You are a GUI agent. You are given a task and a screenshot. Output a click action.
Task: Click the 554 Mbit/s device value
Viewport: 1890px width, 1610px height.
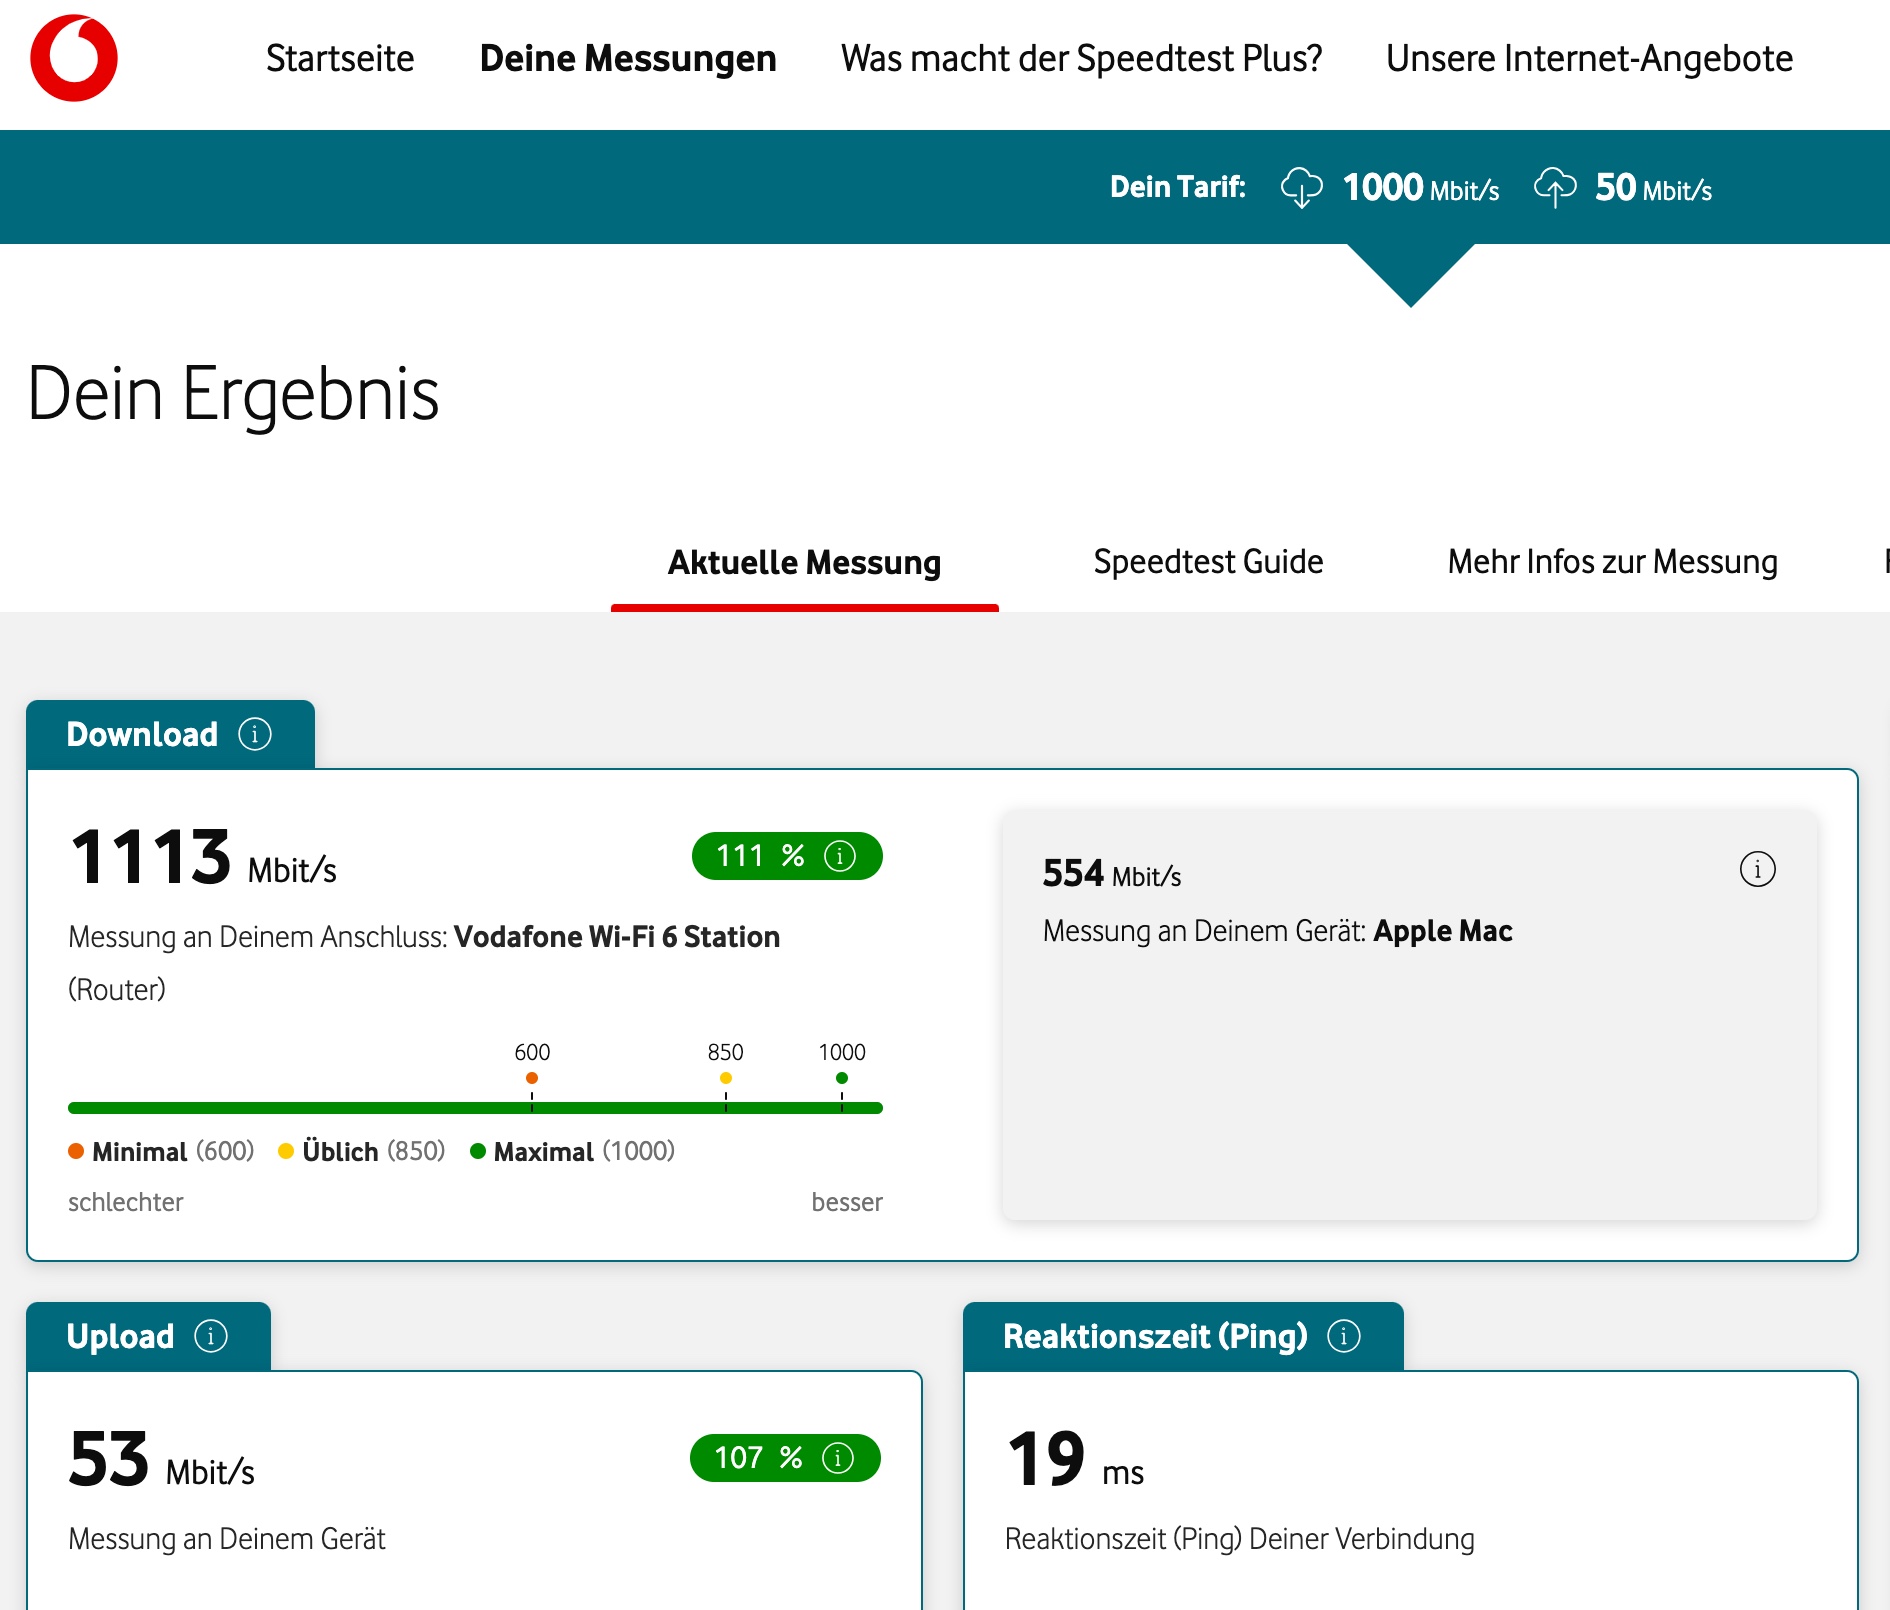[x=1112, y=874]
